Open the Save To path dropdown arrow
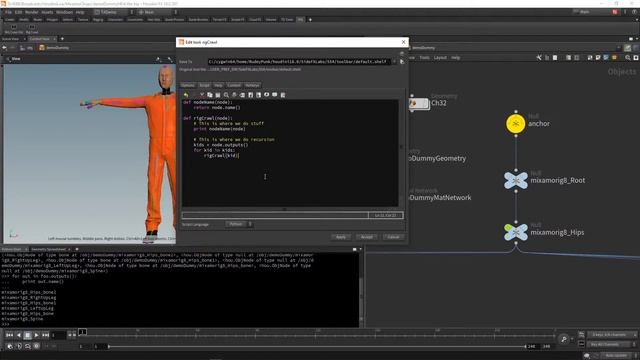640x360 pixels. [x=394, y=62]
